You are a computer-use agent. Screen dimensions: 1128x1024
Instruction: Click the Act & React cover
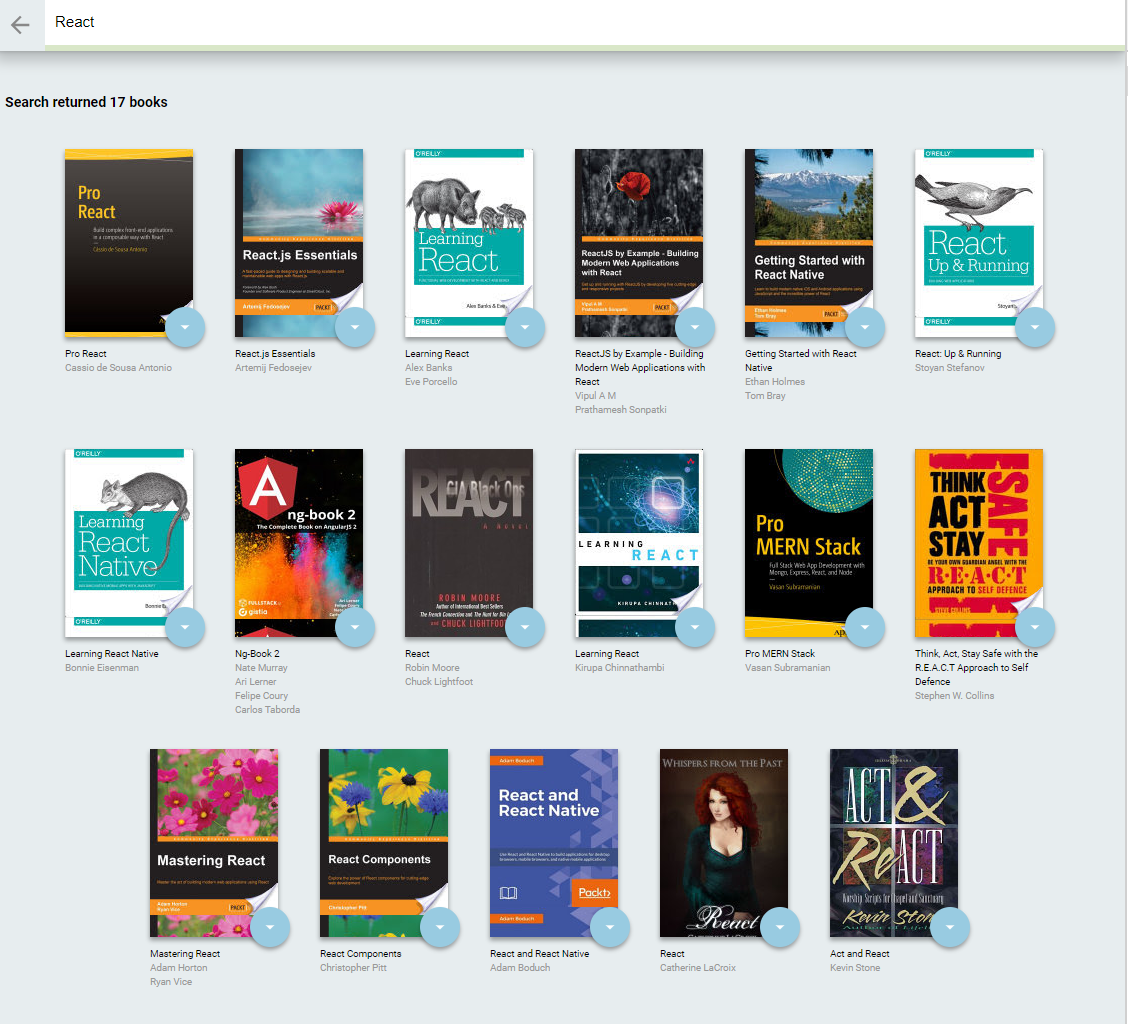(x=893, y=843)
